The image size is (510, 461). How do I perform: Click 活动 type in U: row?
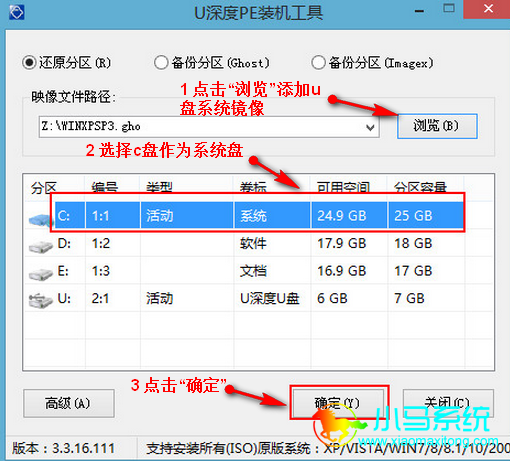click(159, 298)
